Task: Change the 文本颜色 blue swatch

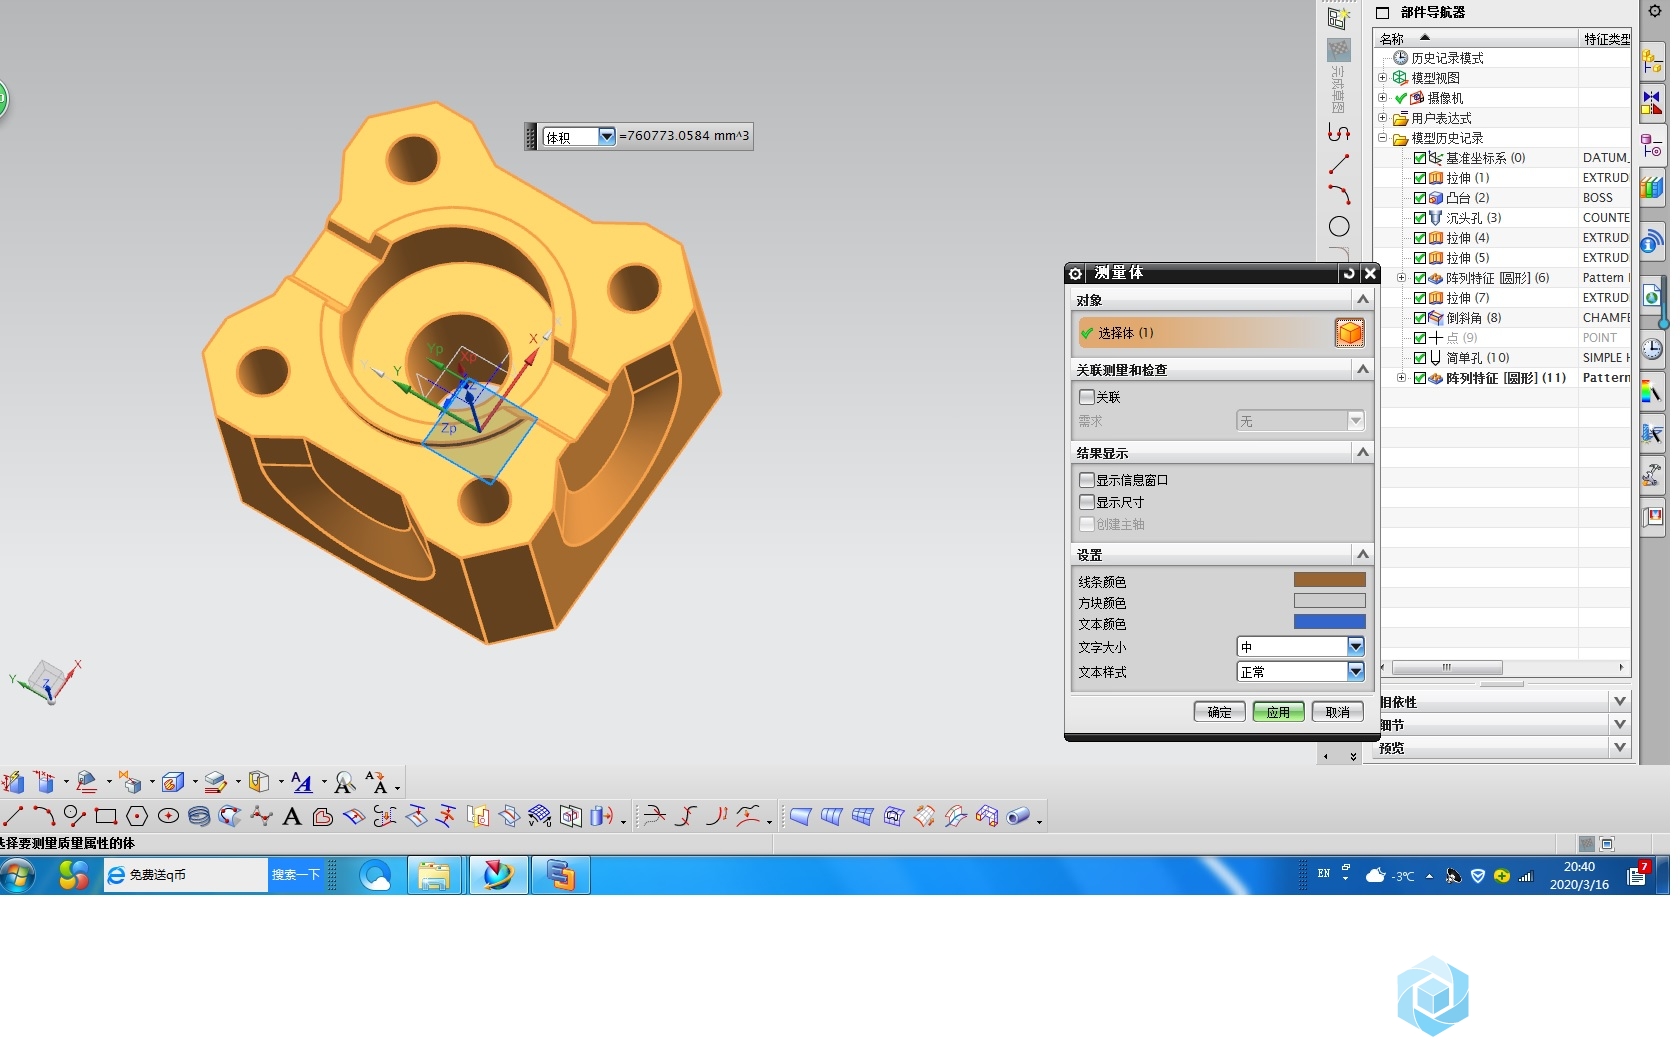Action: coord(1329,622)
